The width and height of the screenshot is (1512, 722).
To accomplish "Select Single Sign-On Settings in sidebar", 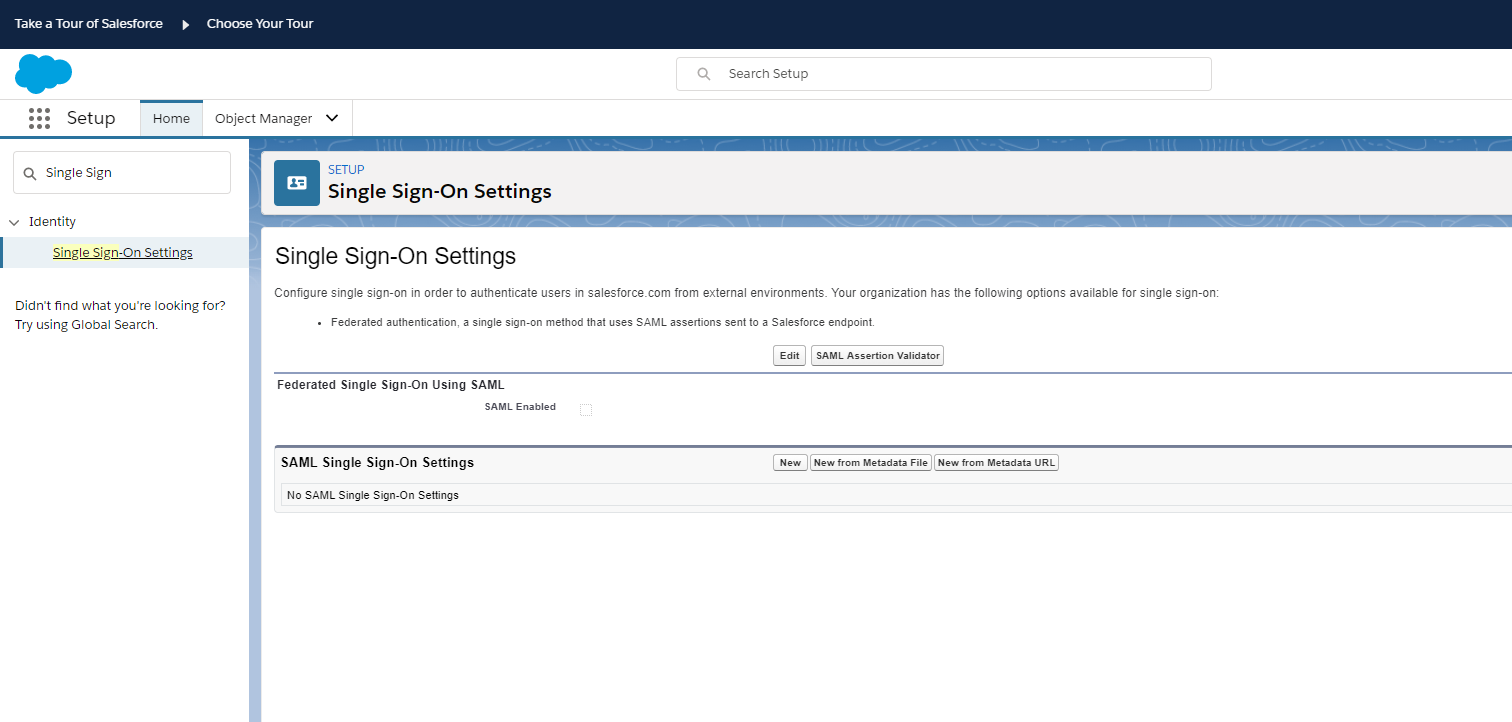I will [122, 253].
